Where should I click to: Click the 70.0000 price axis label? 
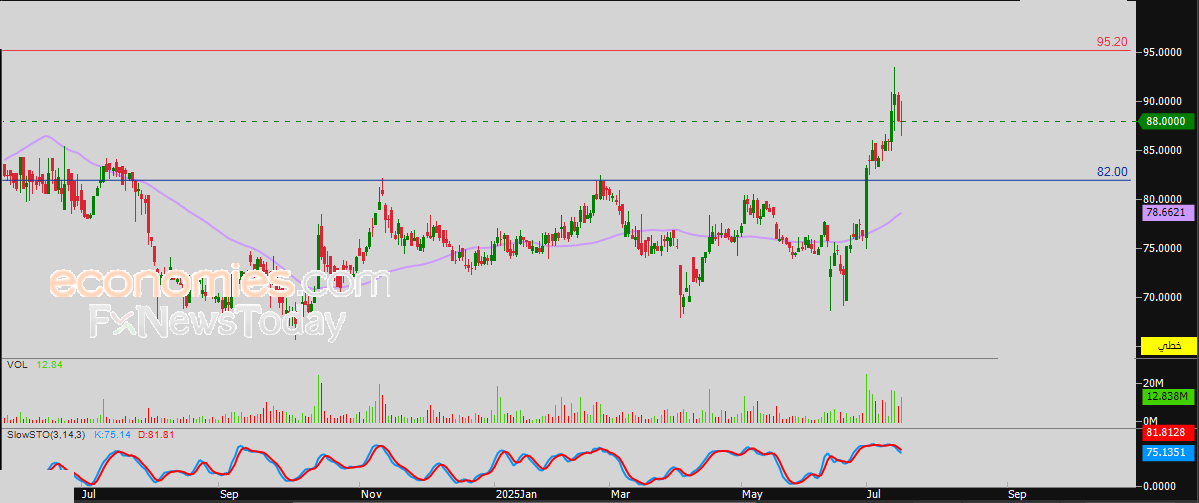(1162, 297)
